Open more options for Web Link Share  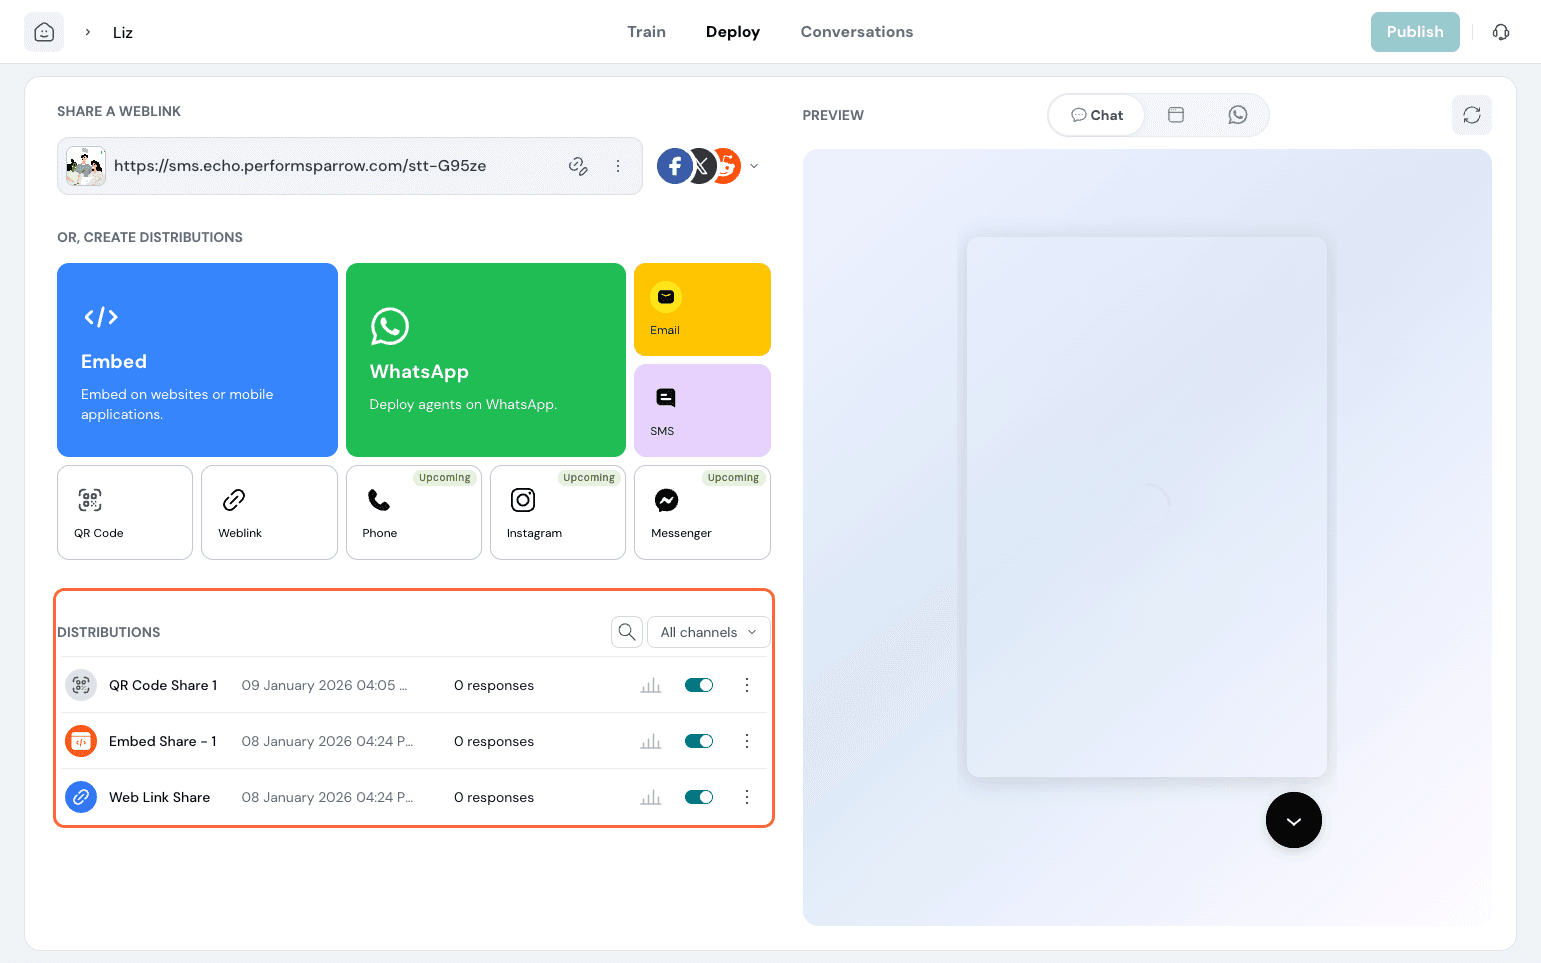point(746,797)
